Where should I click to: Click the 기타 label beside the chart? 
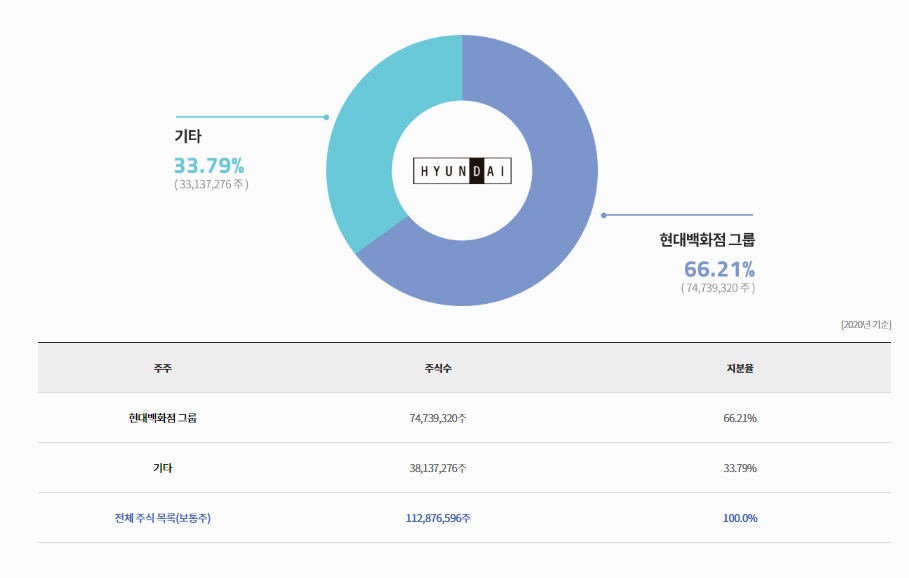point(188,136)
